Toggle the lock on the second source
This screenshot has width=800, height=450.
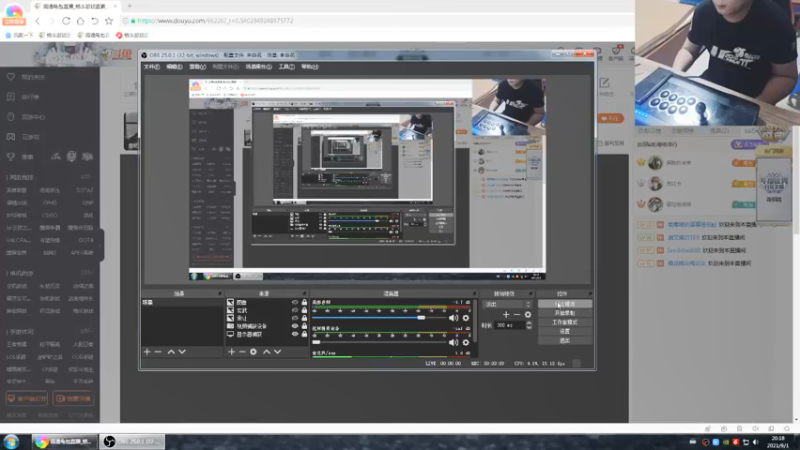tap(305, 310)
